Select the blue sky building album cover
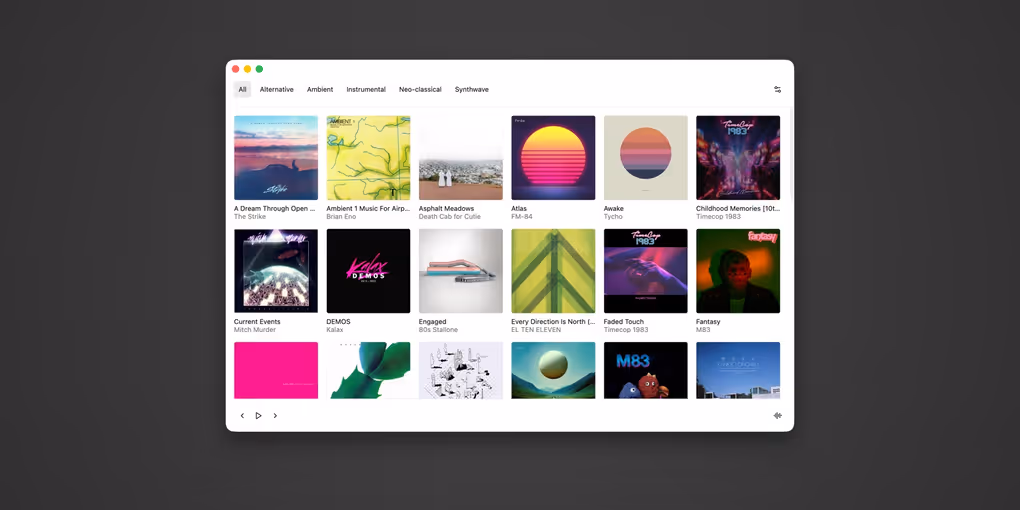The image size is (1020, 510). (738, 370)
